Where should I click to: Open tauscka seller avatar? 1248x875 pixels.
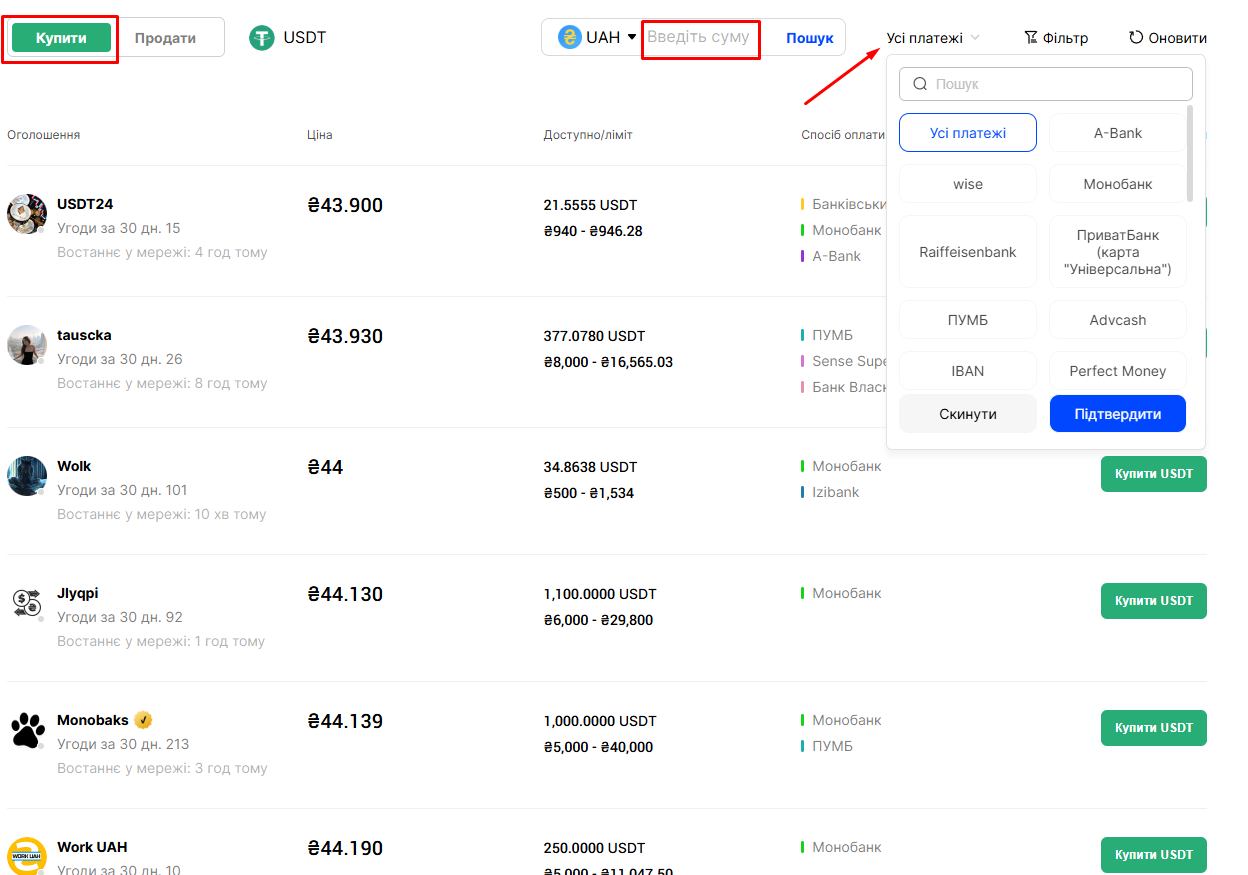(x=27, y=345)
